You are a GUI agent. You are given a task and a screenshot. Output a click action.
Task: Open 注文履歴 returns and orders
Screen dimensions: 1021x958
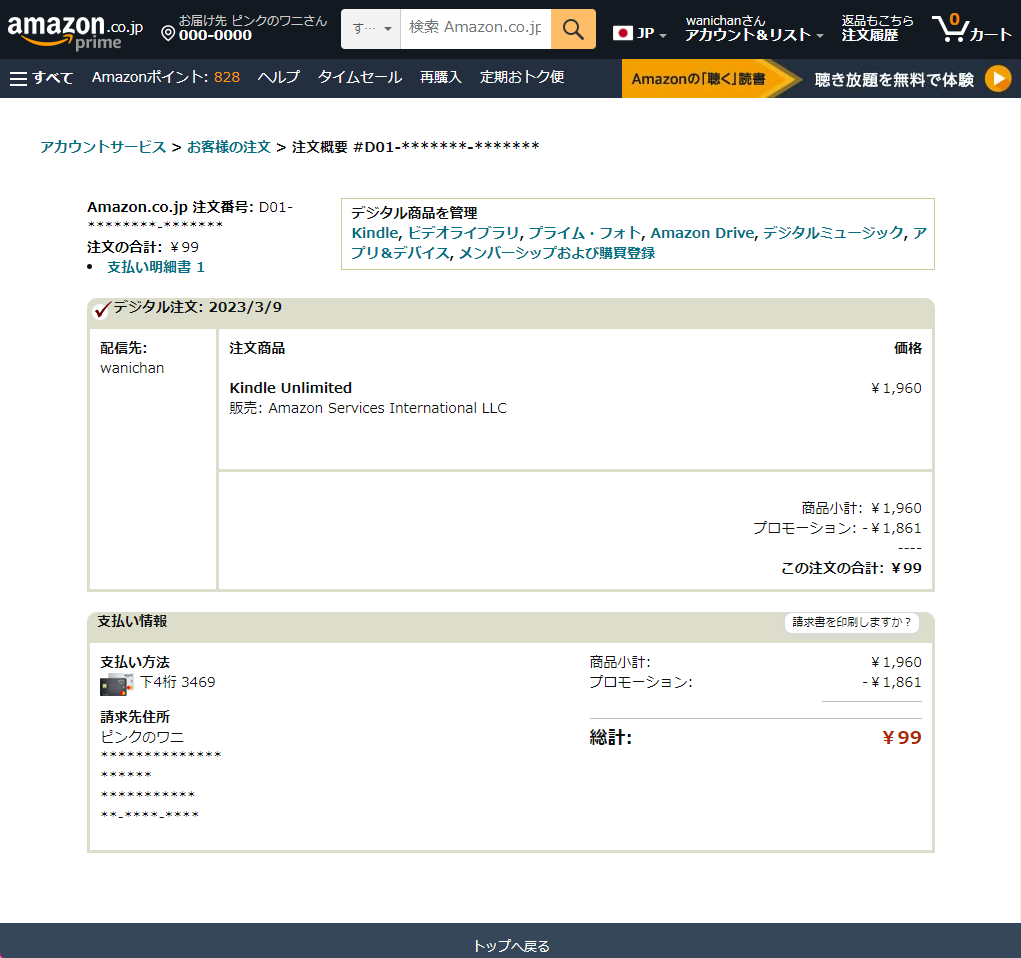[x=877, y=29]
